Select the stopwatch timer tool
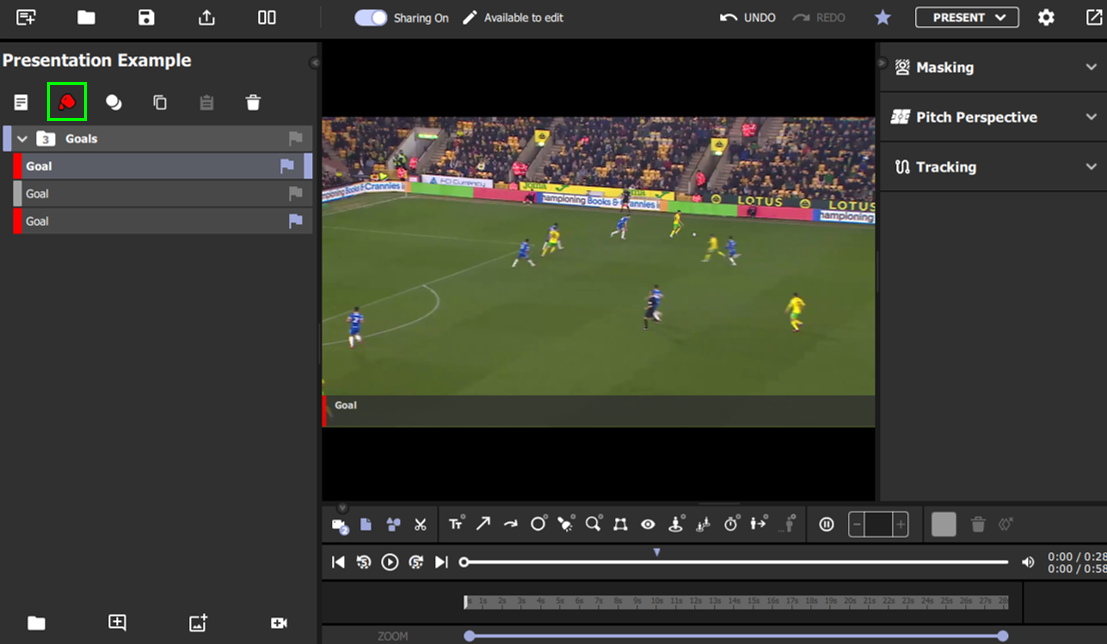The width and height of the screenshot is (1107, 644). click(x=731, y=523)
